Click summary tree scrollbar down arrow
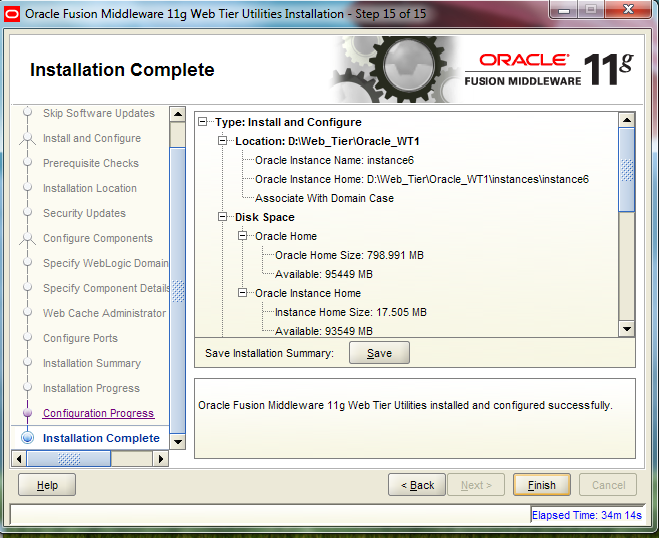Image resolution: width=659 pixels, height=538 pixels. pos(627,329)
